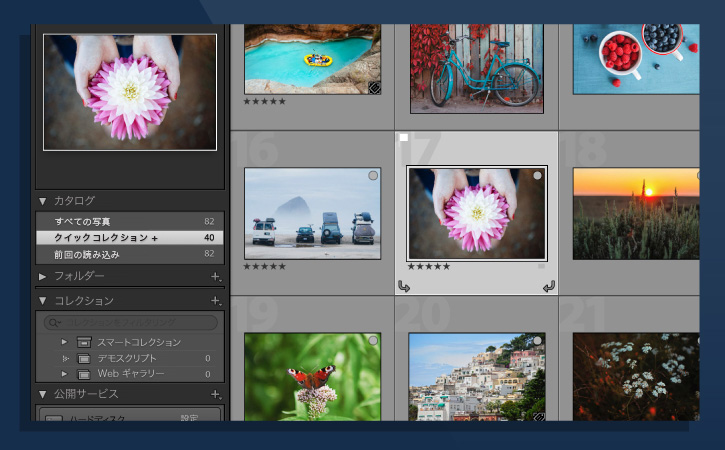Image resolution: width=725 pixels, height=450 pixels.
Task: Open the plus menu on コレクション panel
Action: [216, 301]
